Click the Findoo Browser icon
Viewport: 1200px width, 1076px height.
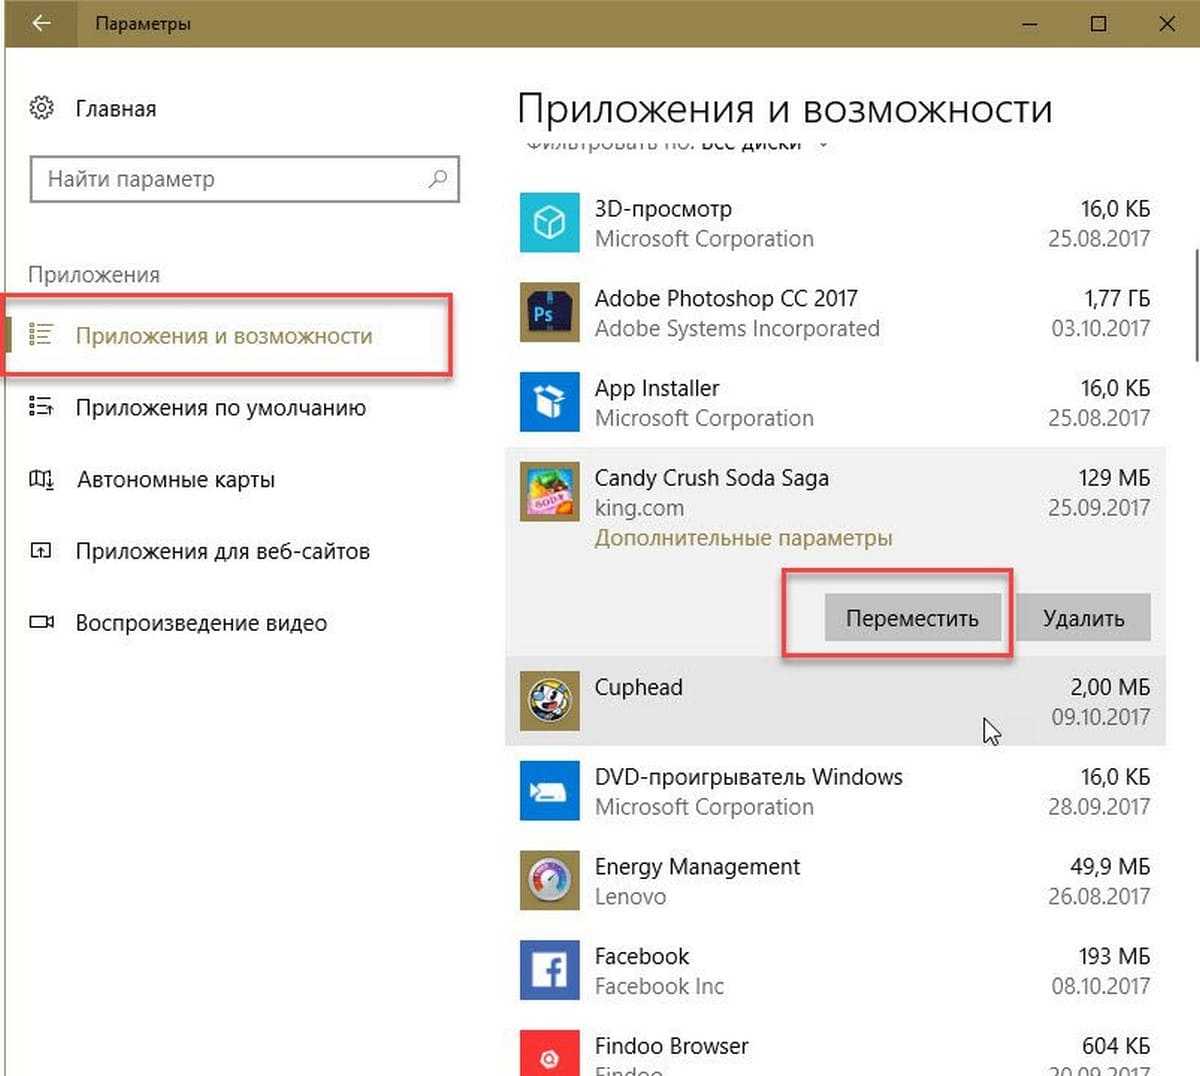pyautogui.click(x=549, y=1055)
